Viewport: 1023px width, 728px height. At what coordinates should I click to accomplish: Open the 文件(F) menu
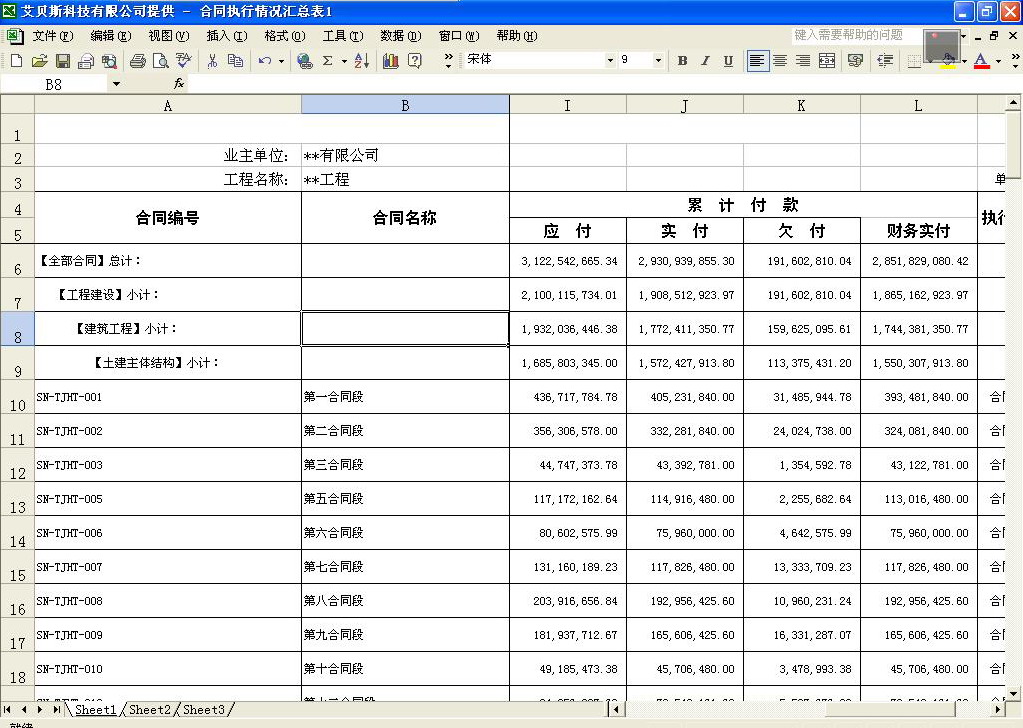tap(53, 36)
